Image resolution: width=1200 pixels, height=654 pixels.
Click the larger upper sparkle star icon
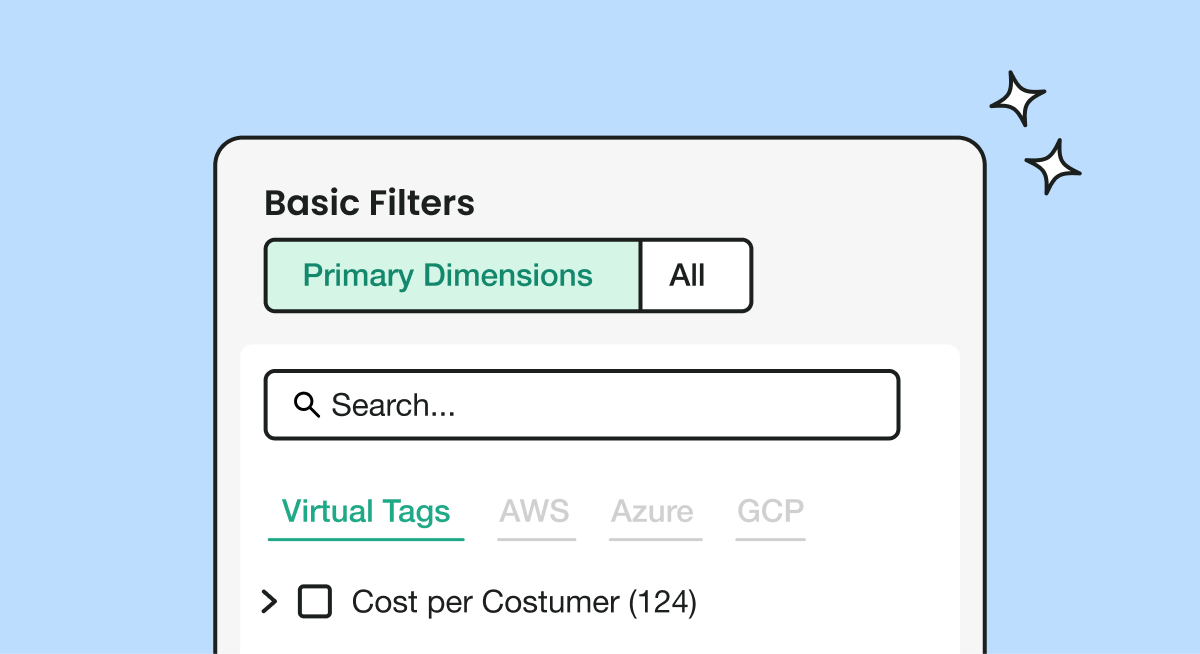click(x=1017, y=98)
